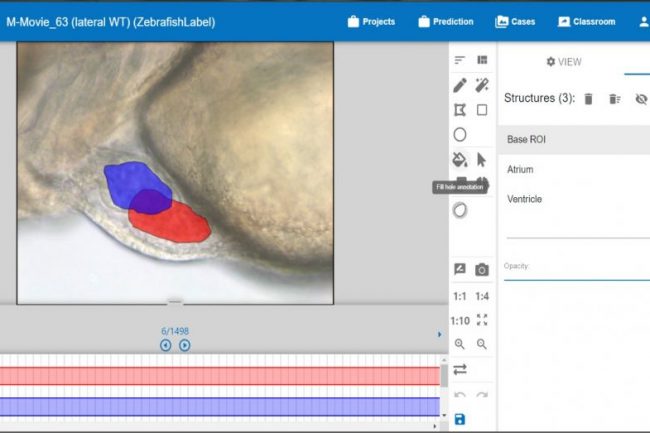Image resolution: width=650 pixels, height=433 pixels.
Task: Activate the fill hole annotation bucket
Action: tap(460, 160)
